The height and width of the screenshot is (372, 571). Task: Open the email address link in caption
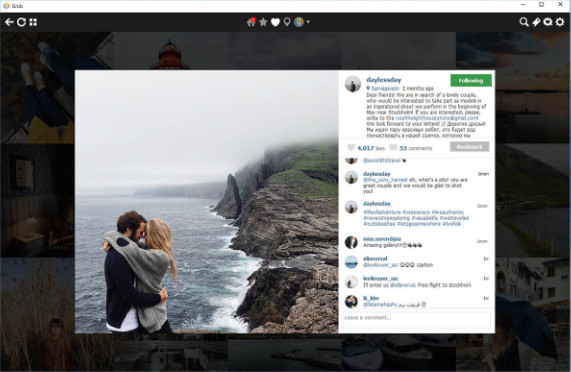(x=437, y=118)
